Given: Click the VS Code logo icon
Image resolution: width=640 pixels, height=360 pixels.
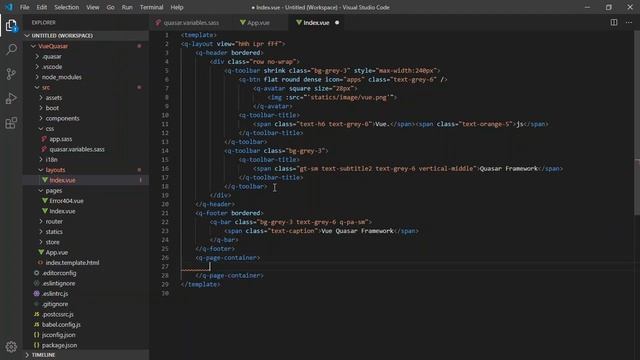Looking at the screenshot, I should [9, 7].
